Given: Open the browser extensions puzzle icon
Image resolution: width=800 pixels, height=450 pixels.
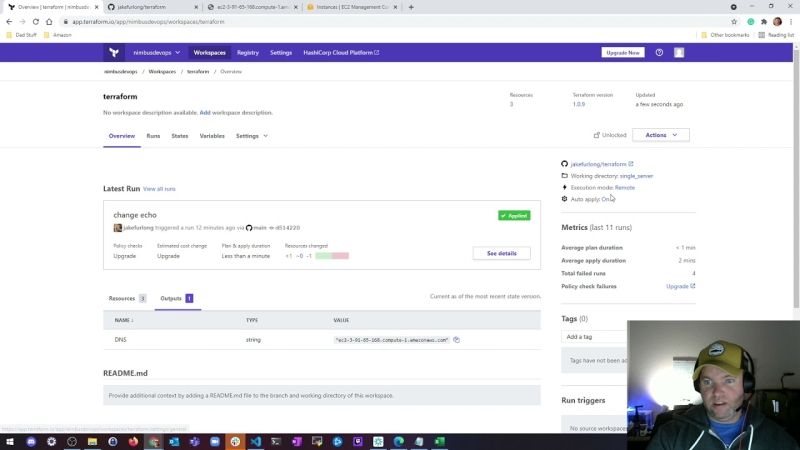Looking at the screenshot, I should [x=764, y=22].
